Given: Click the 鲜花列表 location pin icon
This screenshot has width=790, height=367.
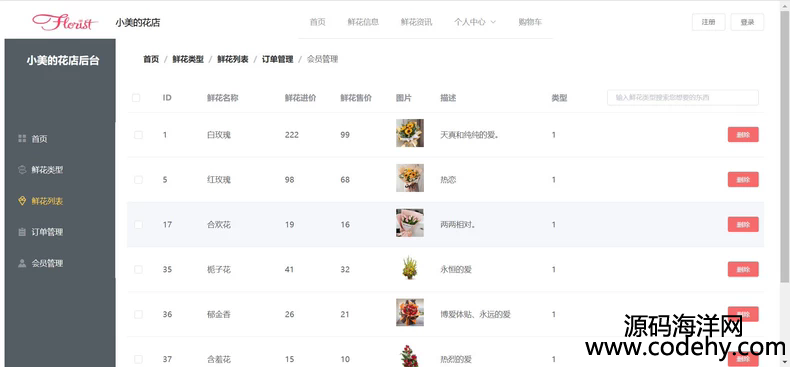Looking at the screenshot, I should [22, 201].
